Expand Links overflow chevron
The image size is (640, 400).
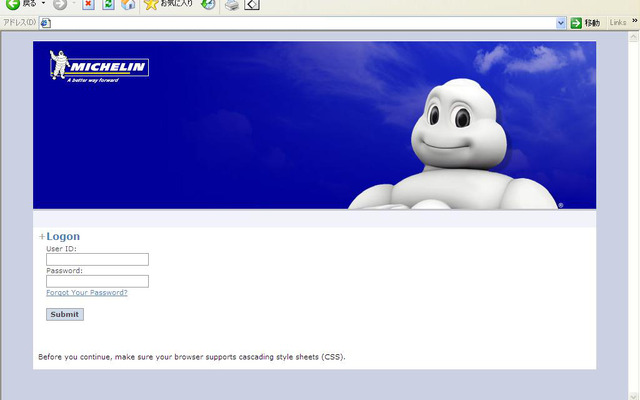click(635, 20)
